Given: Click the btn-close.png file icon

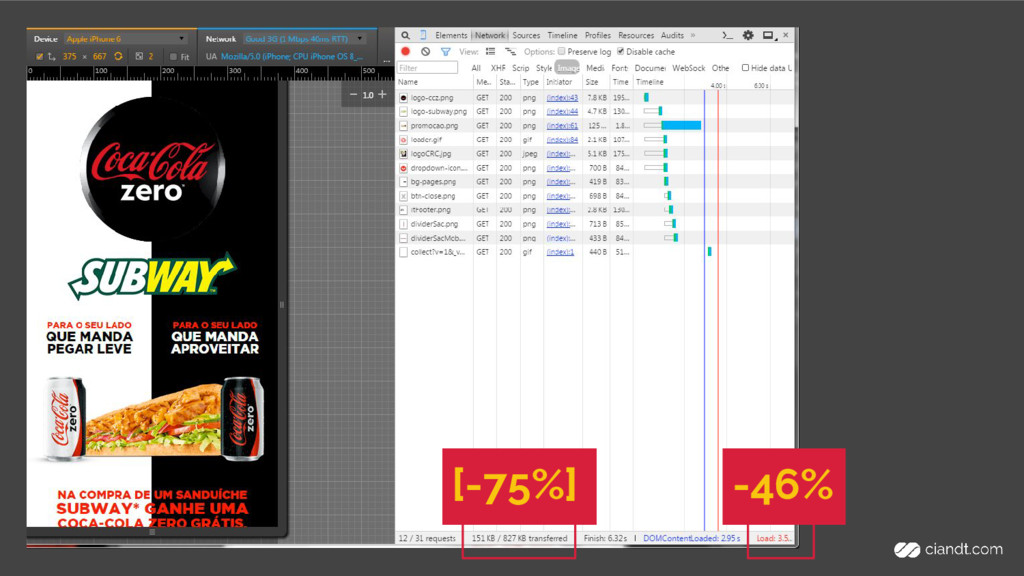Looking at the screenshot, I should tap(404, 196).
